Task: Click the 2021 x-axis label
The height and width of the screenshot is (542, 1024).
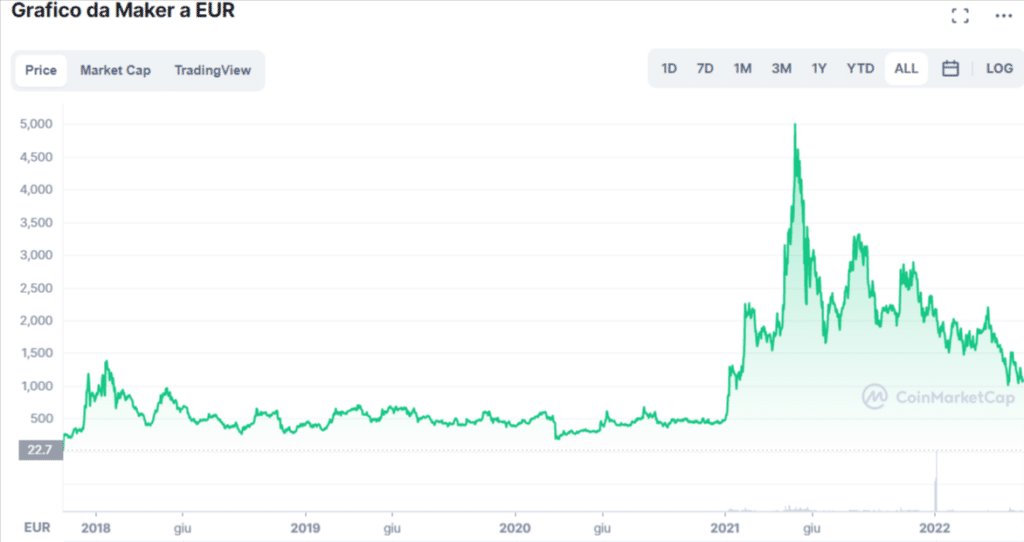Action: tap(725, 528)
